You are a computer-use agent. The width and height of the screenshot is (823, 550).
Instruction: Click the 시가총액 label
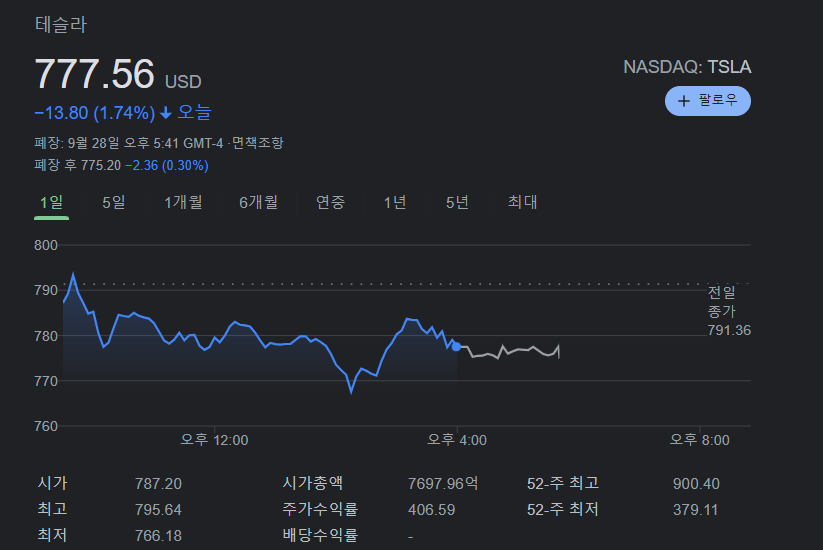click(x=313, y=483)
